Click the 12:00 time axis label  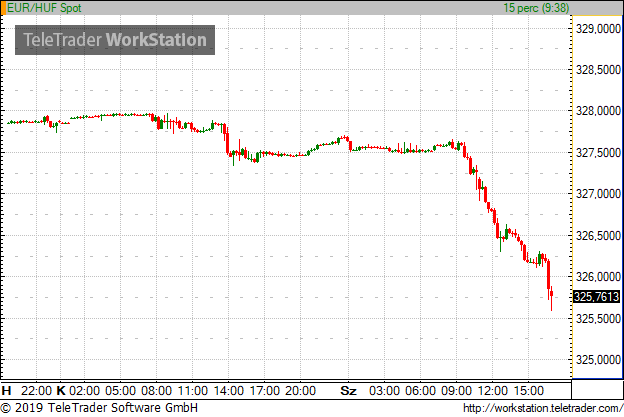492,391
